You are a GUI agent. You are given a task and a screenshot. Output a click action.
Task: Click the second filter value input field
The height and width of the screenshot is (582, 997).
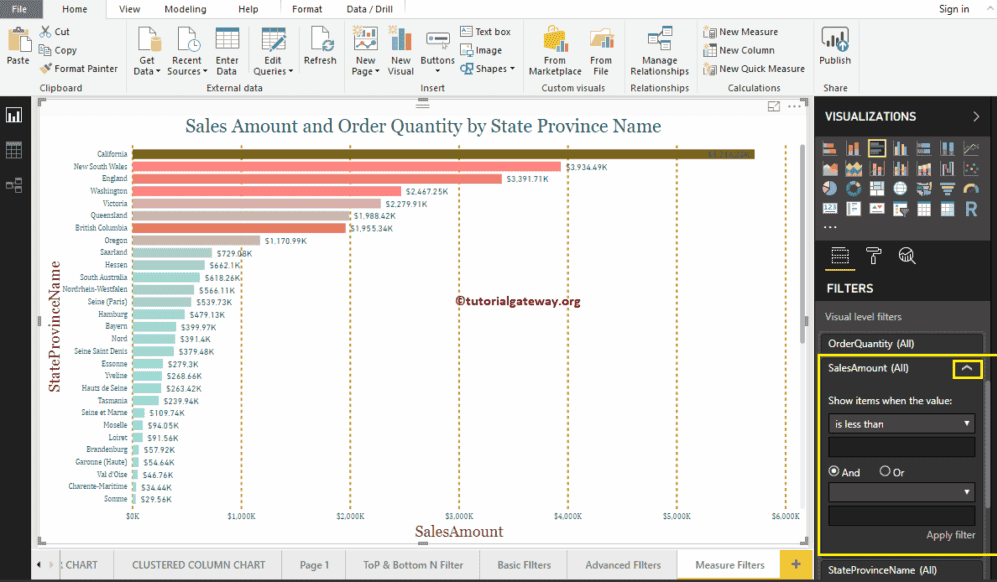(x=901, y=515)
